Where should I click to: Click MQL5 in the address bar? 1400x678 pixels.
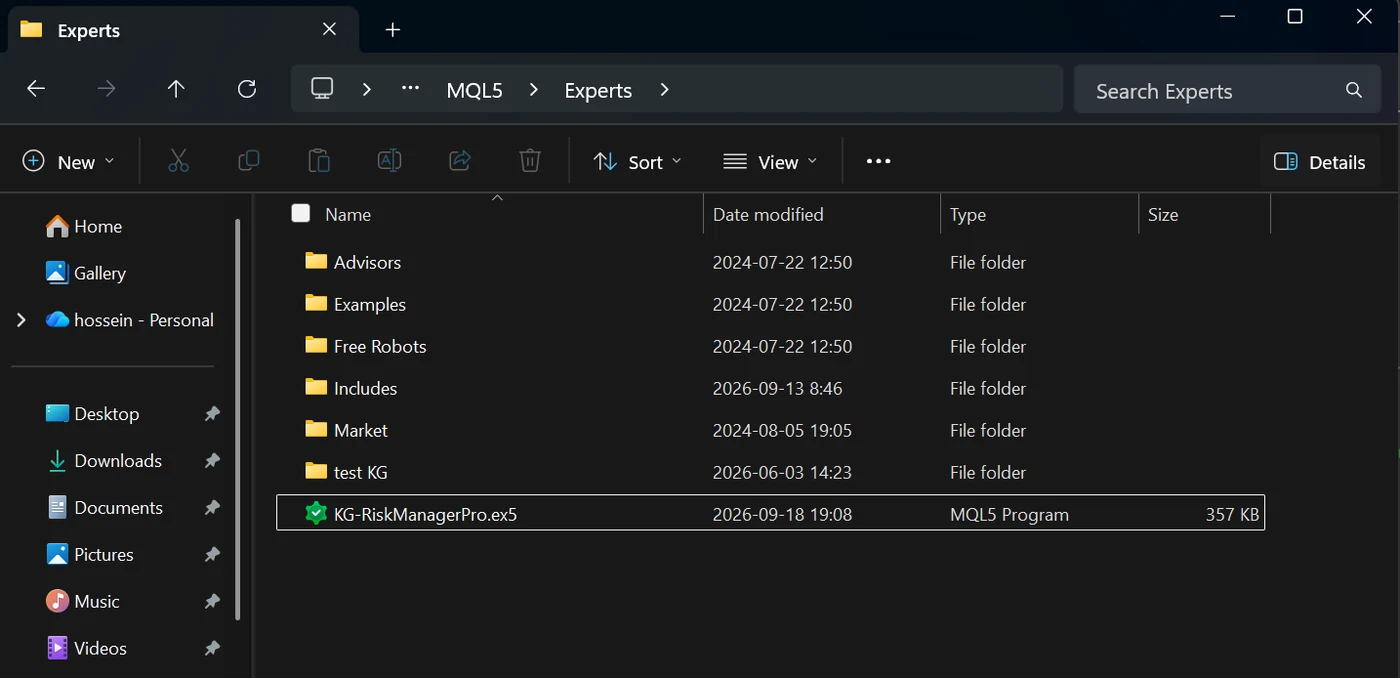point(475,90)
